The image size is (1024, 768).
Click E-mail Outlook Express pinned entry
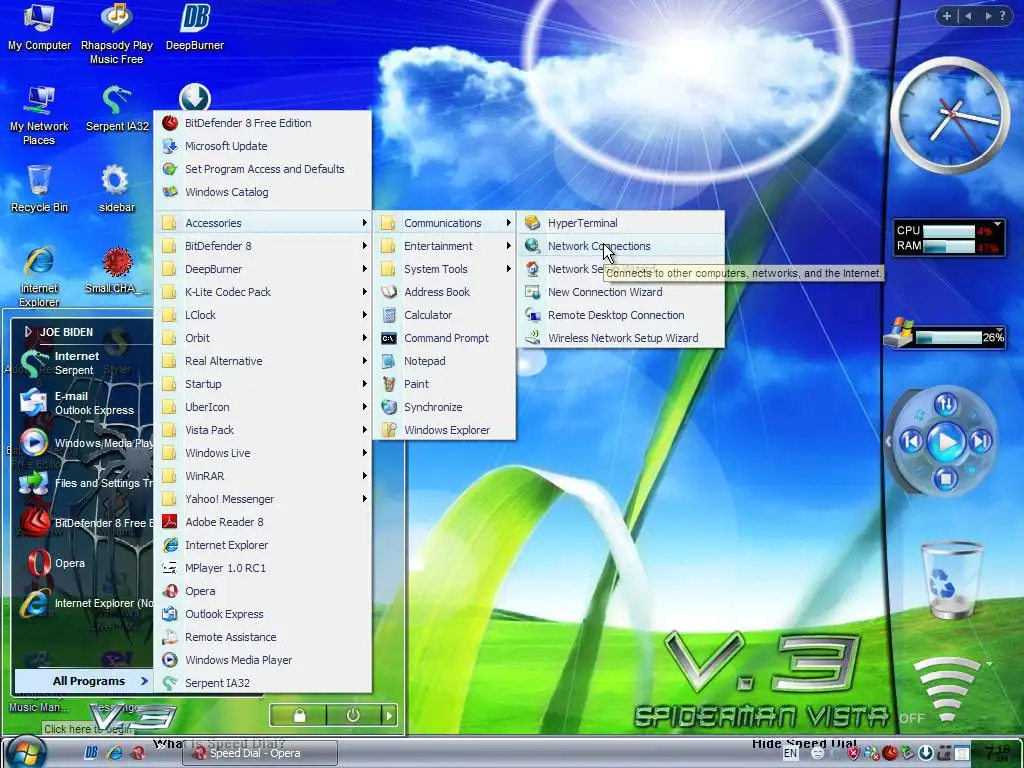click(x=84, y=403)
